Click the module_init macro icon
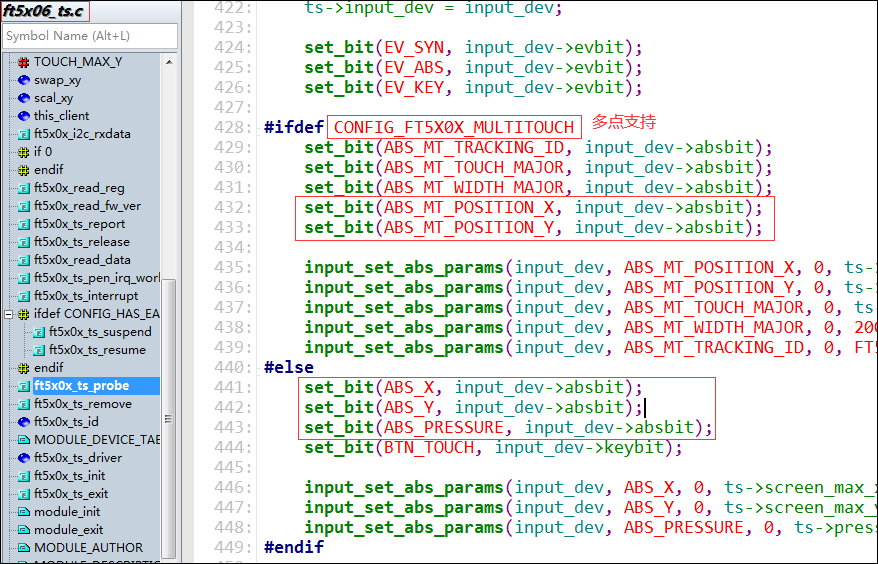Screen dimensions: 878x564 coord(24,512)
